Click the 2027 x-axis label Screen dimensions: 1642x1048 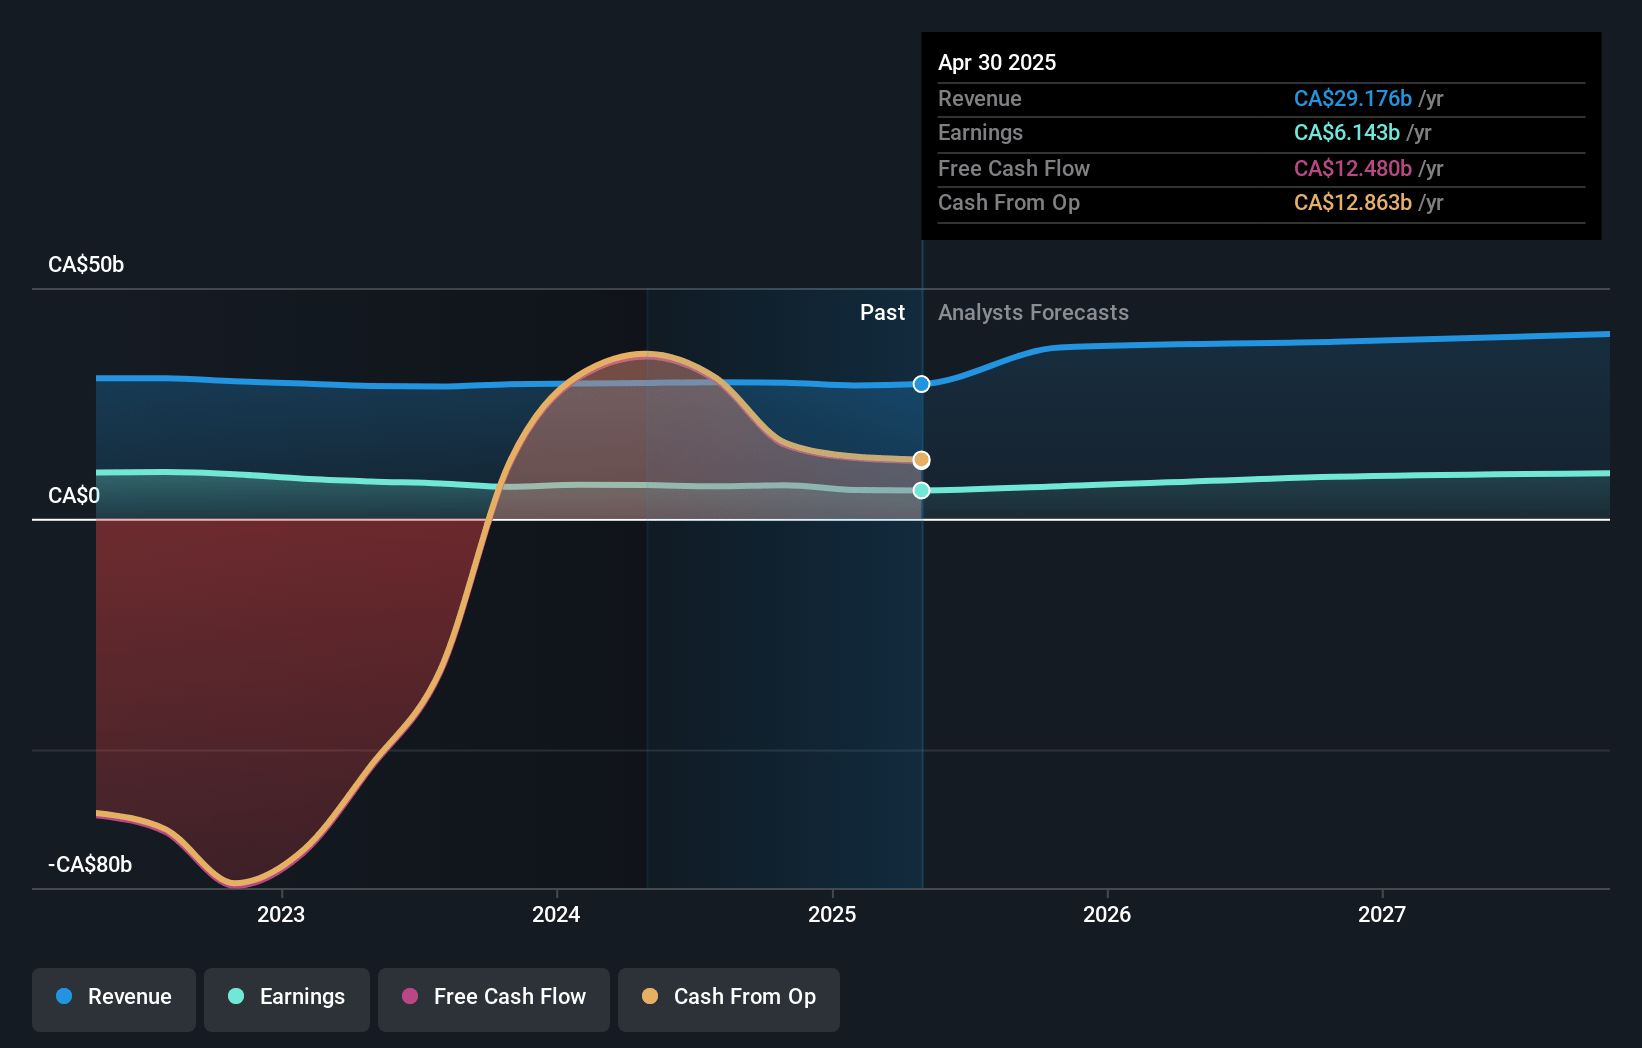(1382, 914)
